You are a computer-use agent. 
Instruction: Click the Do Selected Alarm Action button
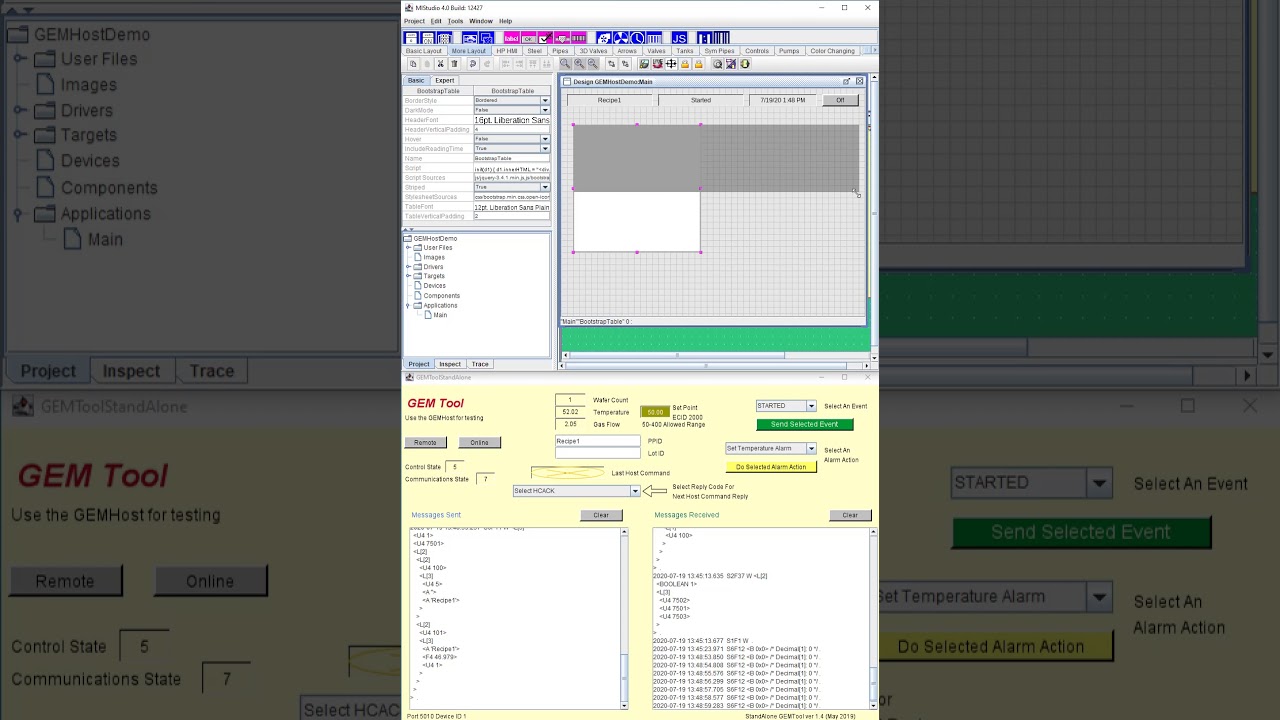coord(771,467)
